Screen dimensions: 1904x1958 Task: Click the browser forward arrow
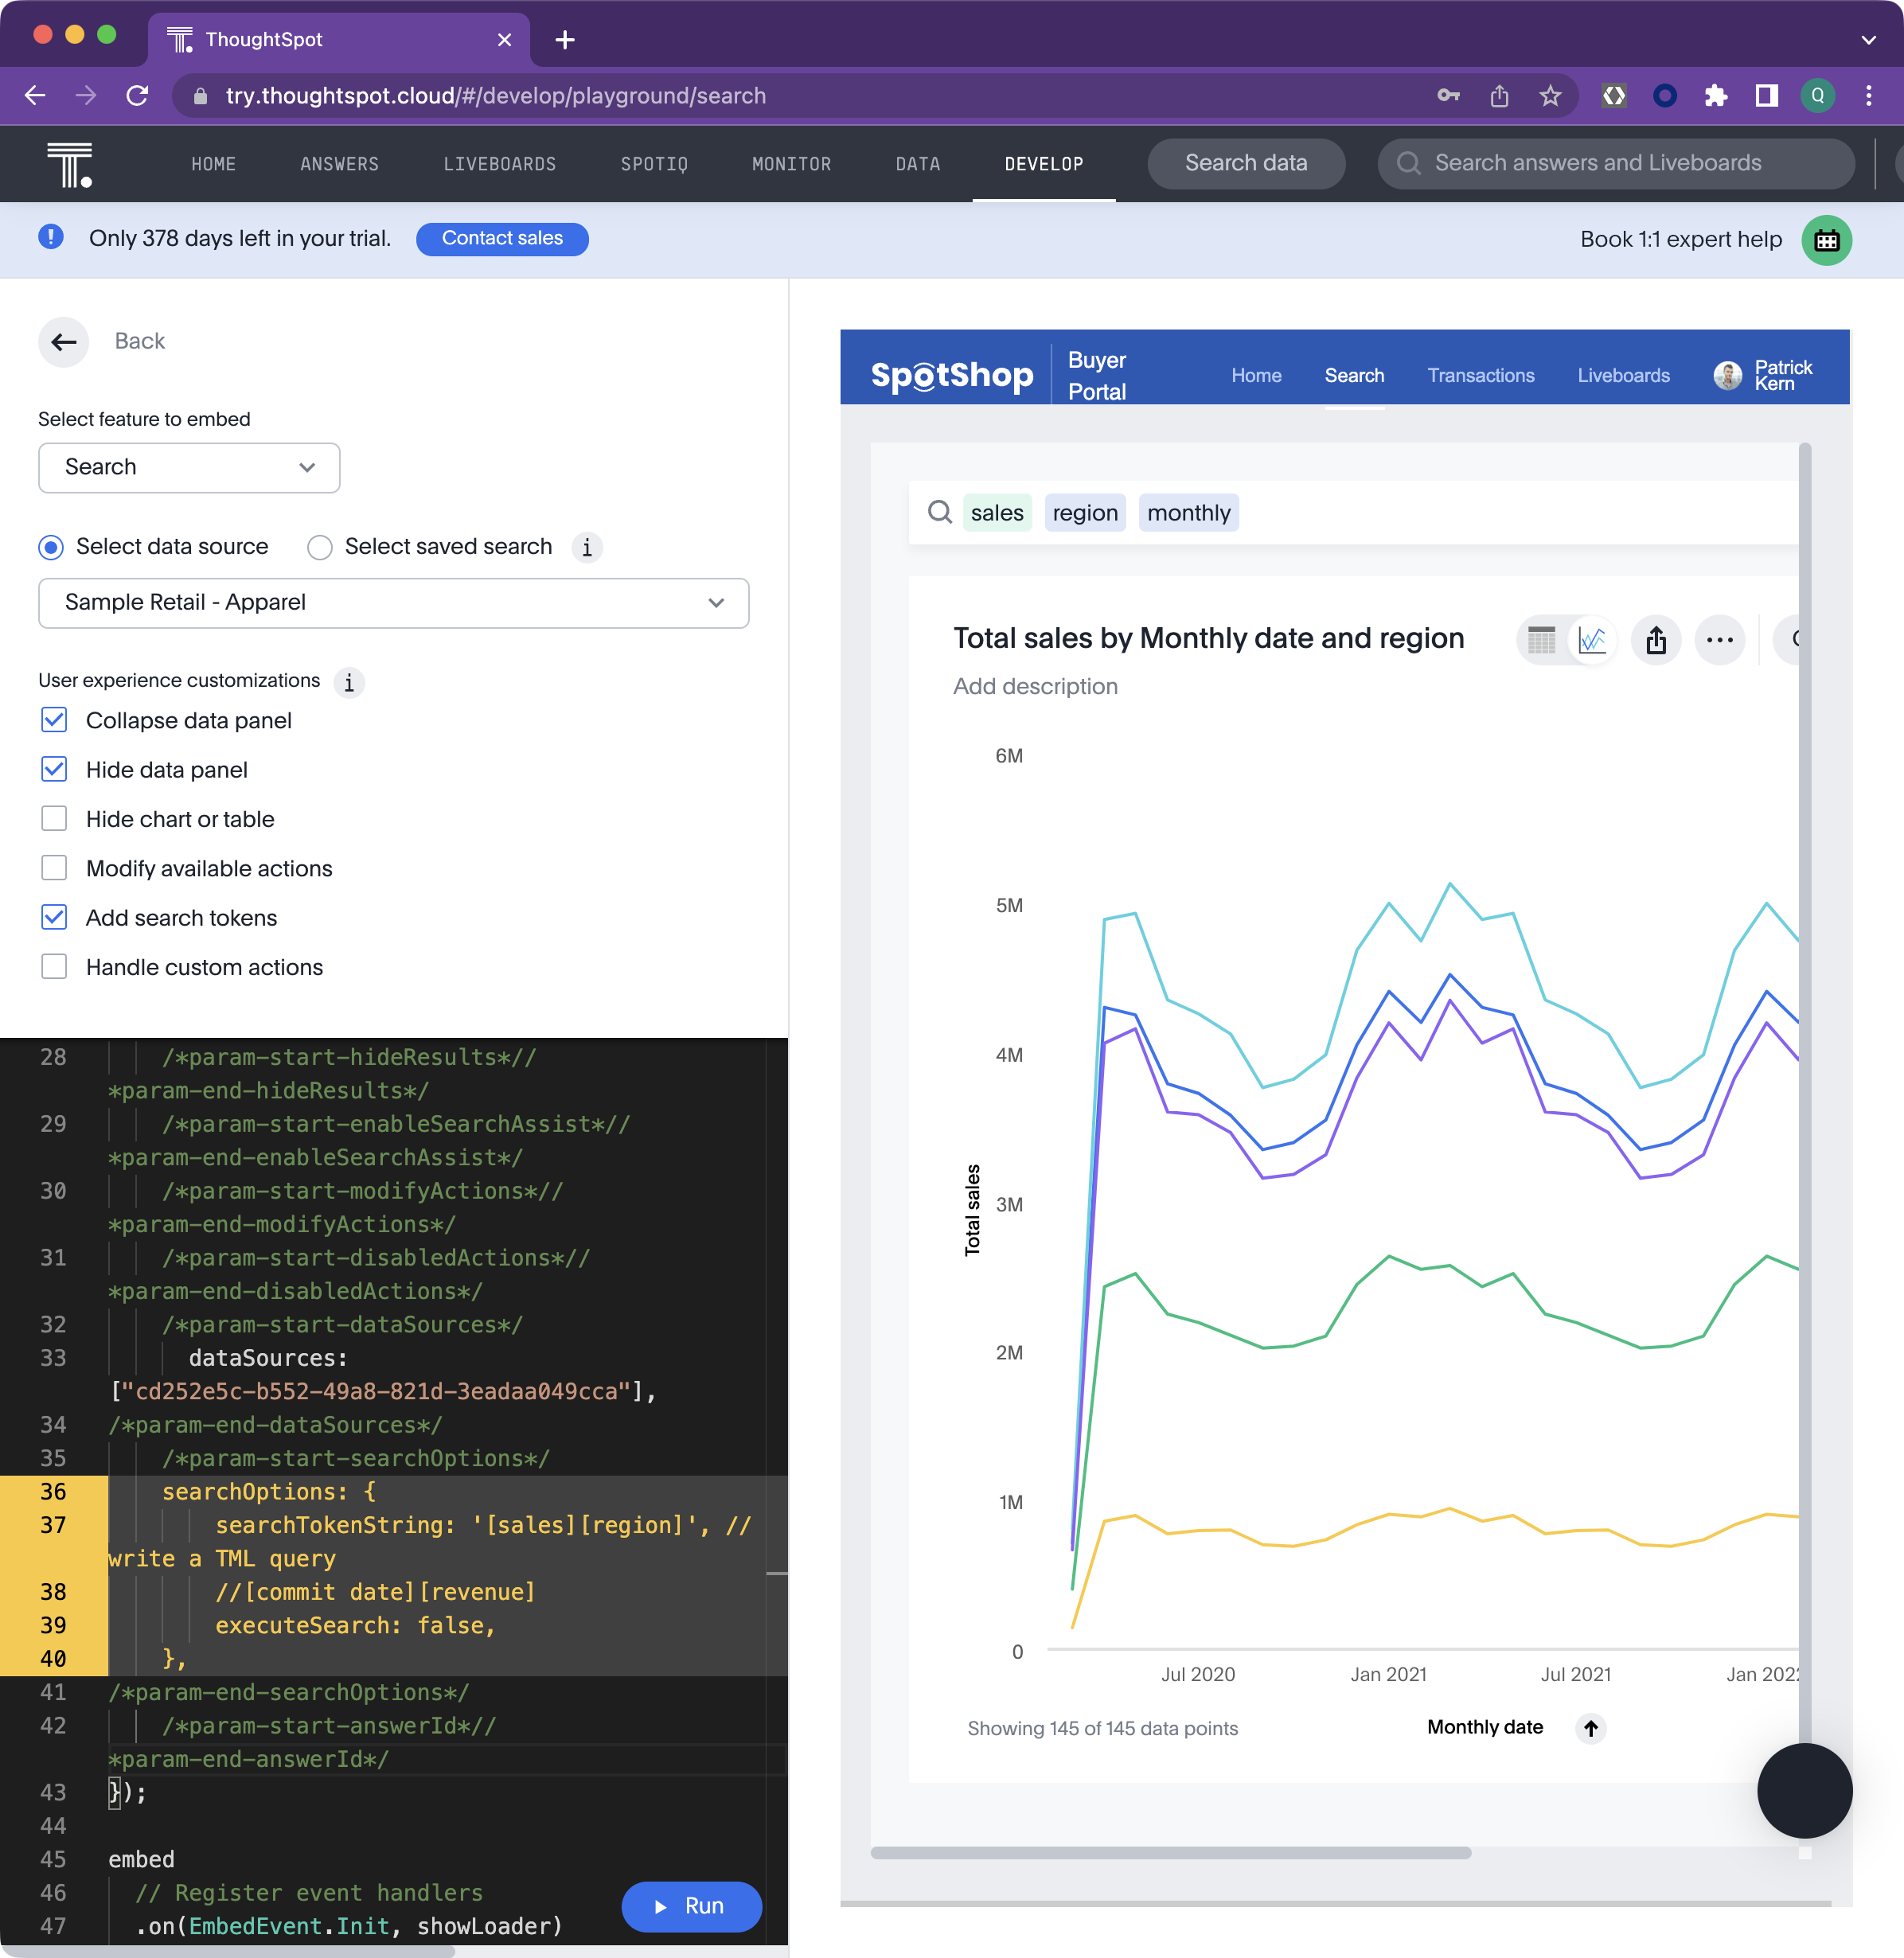click(86, 95)
